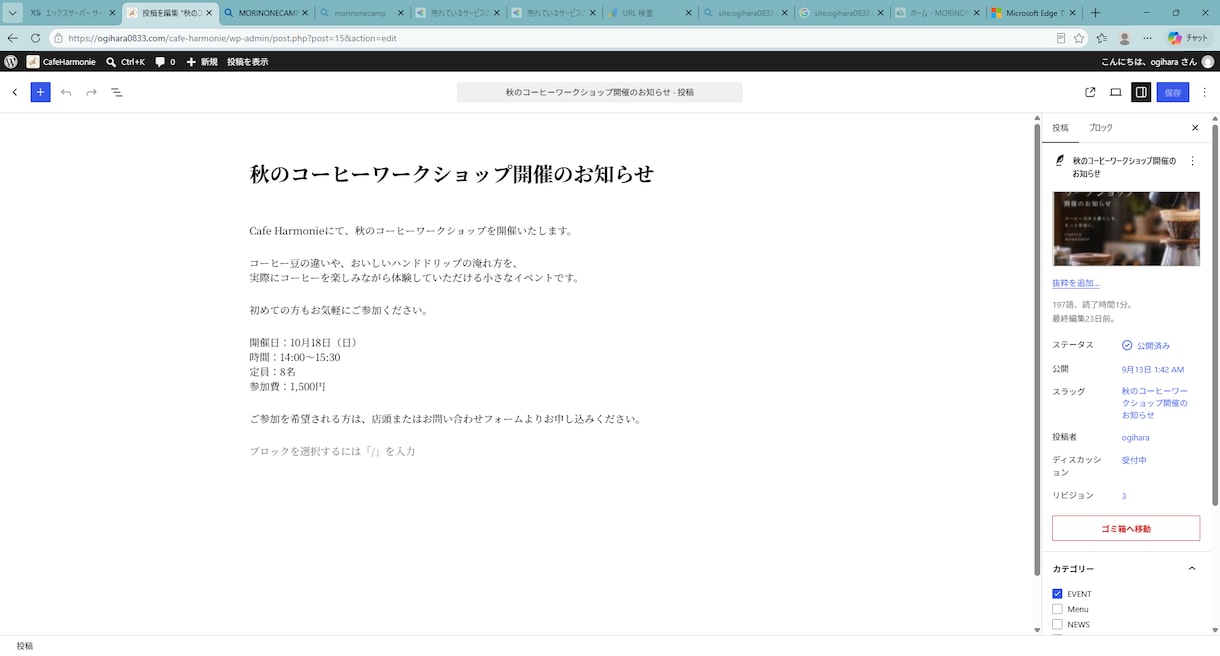The image size is (1220, 656).
Task: Check the Menu category checkbox
Action: pyautogui.click(x=1057, y=609)
